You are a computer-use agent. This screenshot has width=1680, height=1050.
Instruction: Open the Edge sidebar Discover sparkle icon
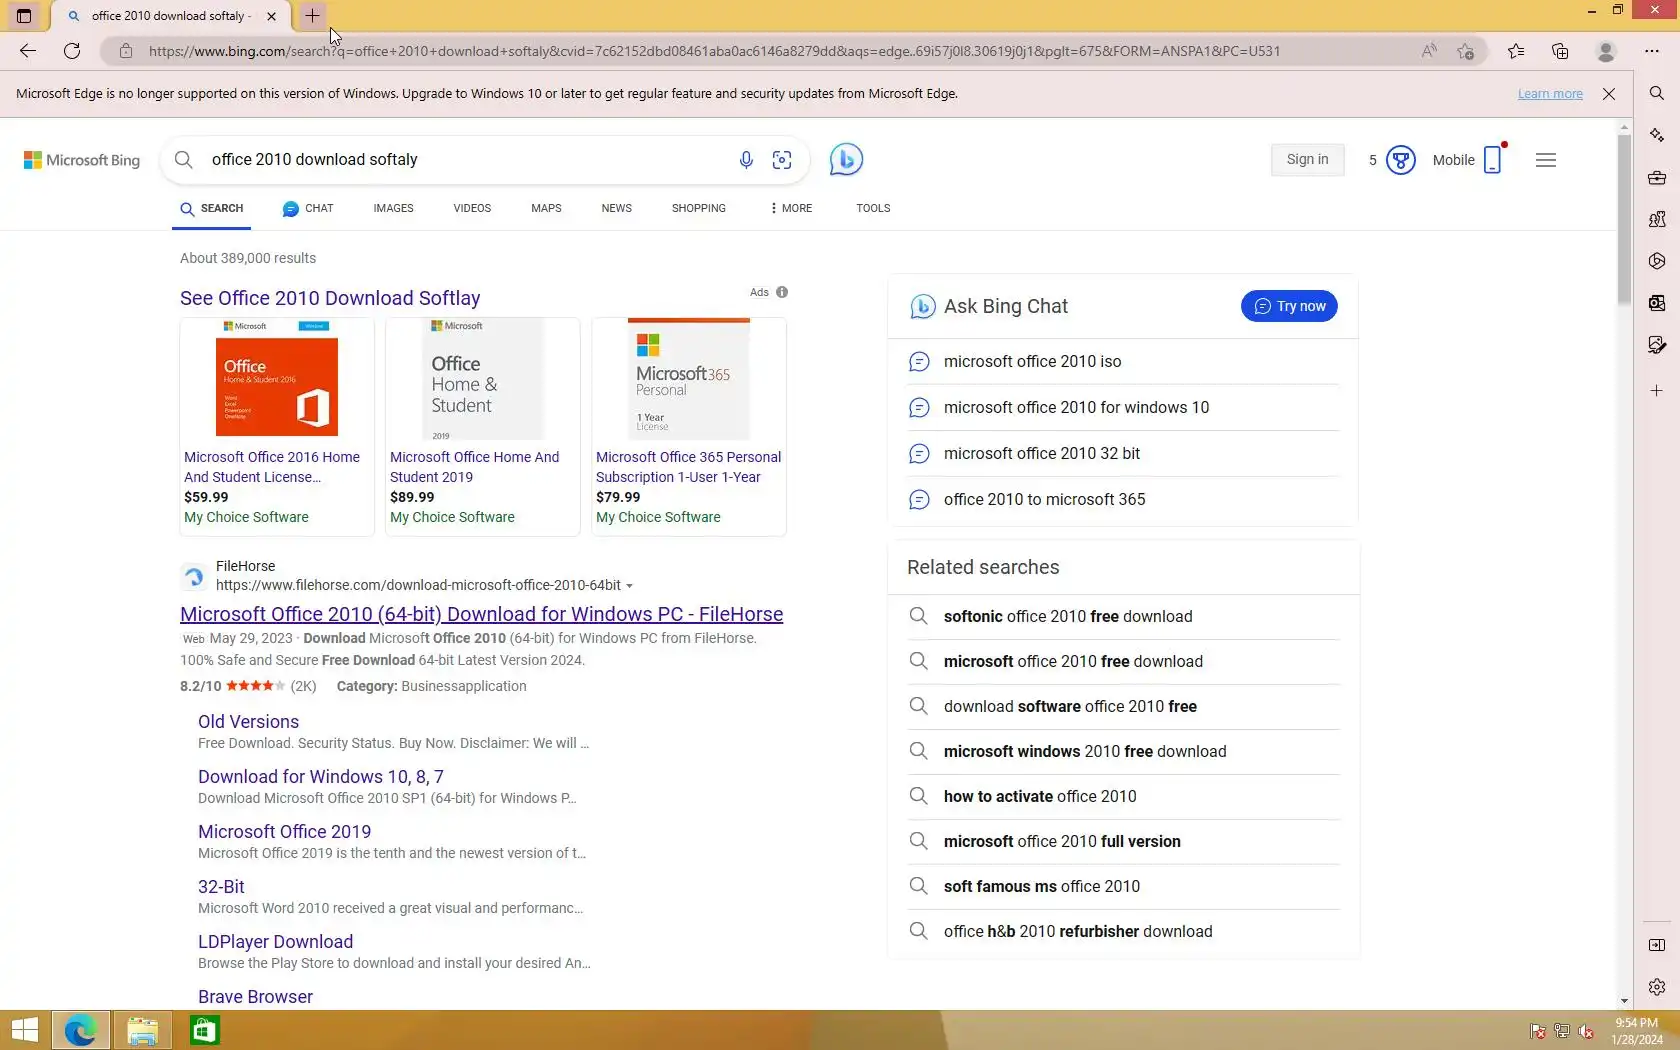pyautogui.click(x=1657, y=135)
